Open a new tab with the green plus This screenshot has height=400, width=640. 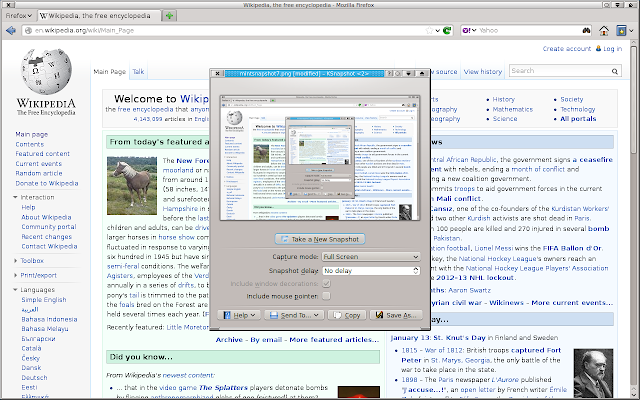click(169, 16)
